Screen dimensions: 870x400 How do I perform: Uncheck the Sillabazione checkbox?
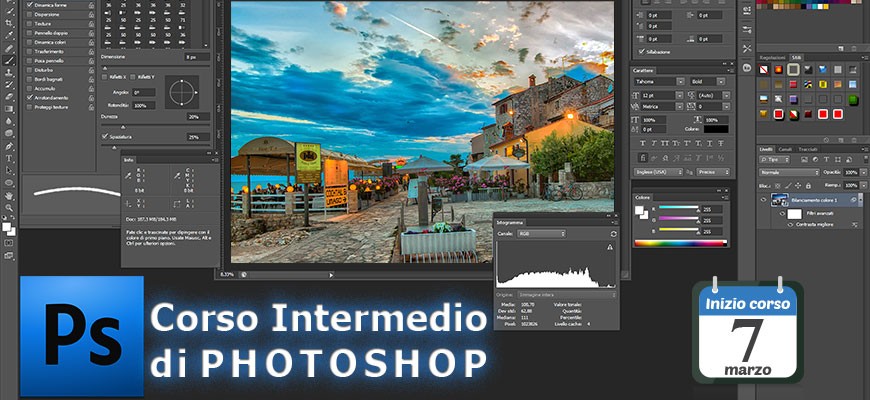[x=642, y=52]
